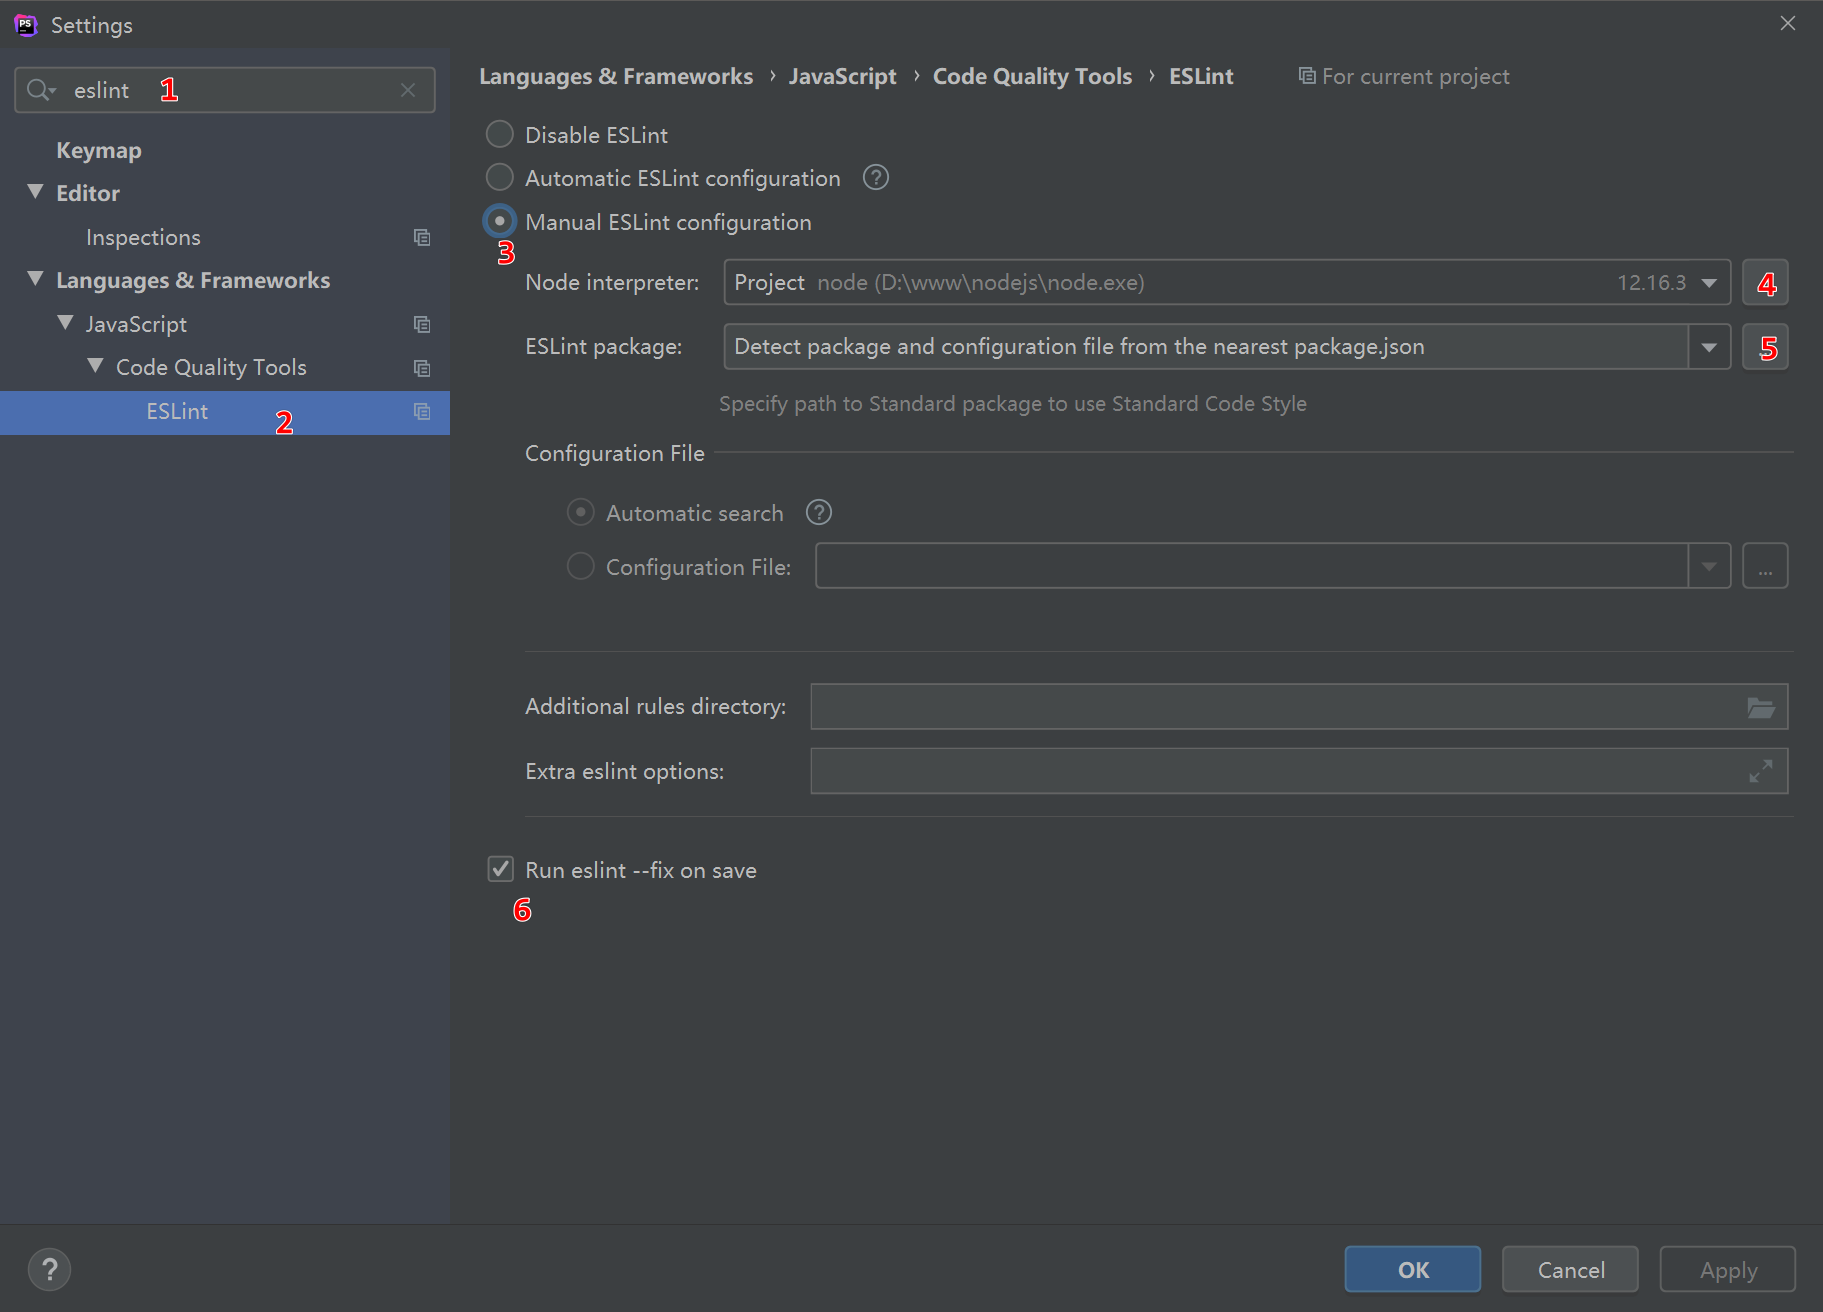Browse for the Additional rules directory folder
This screenshot has height=1312, width=1823.
tap(1761, 707)
